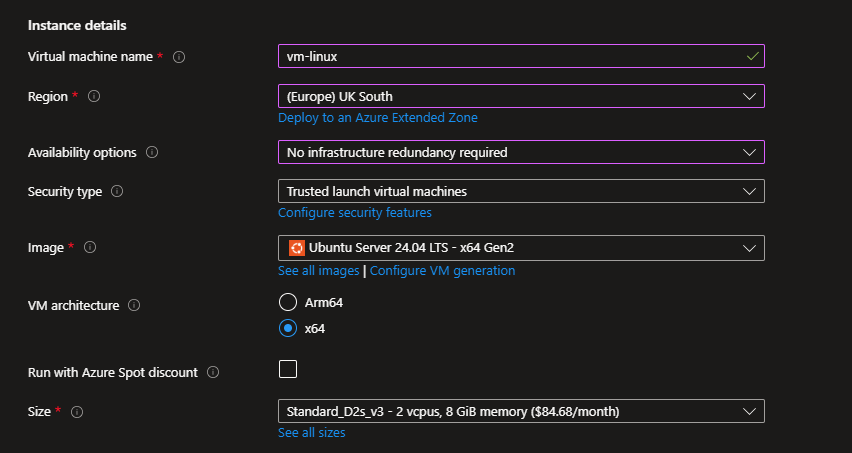Open the Availability options dropdown
852x453 pixels.
[x=520, y=152]
